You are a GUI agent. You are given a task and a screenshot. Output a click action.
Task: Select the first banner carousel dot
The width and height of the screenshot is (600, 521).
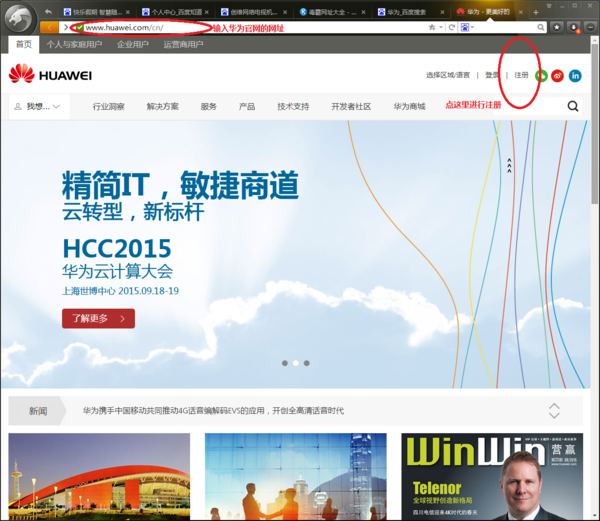coord(285,363)
